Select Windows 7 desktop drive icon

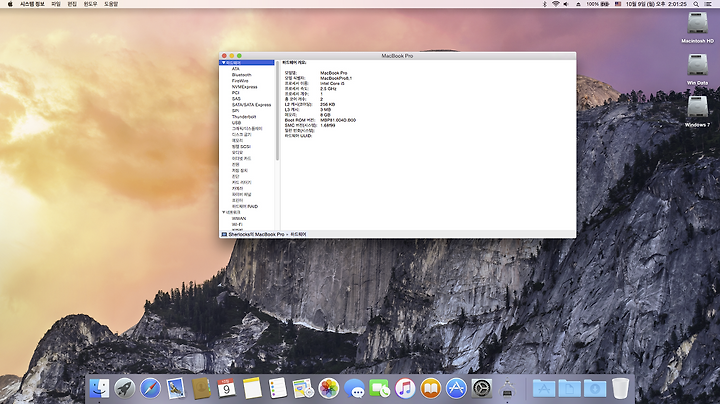697,107
